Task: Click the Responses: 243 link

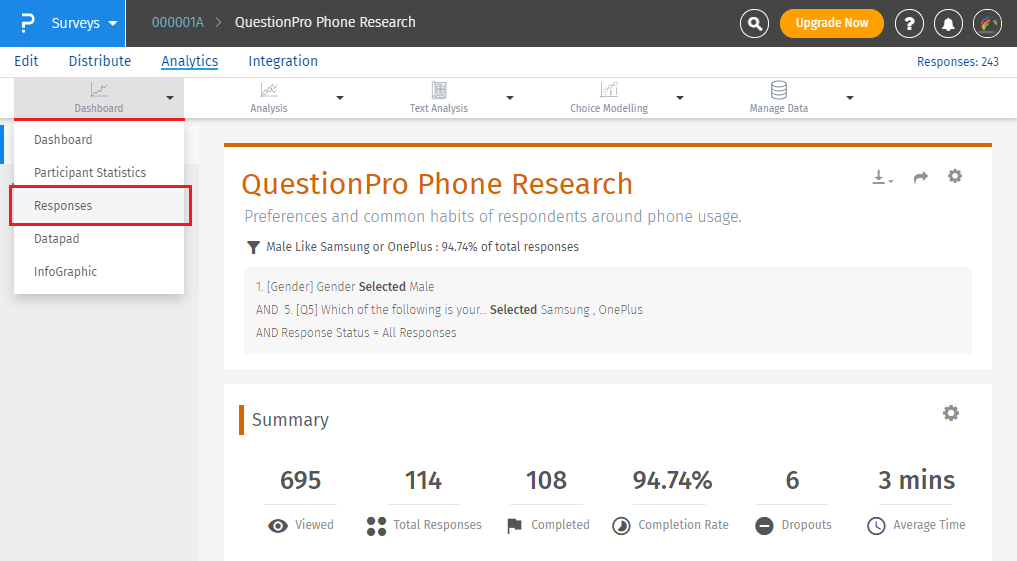Action: click(x=957, y=62)
